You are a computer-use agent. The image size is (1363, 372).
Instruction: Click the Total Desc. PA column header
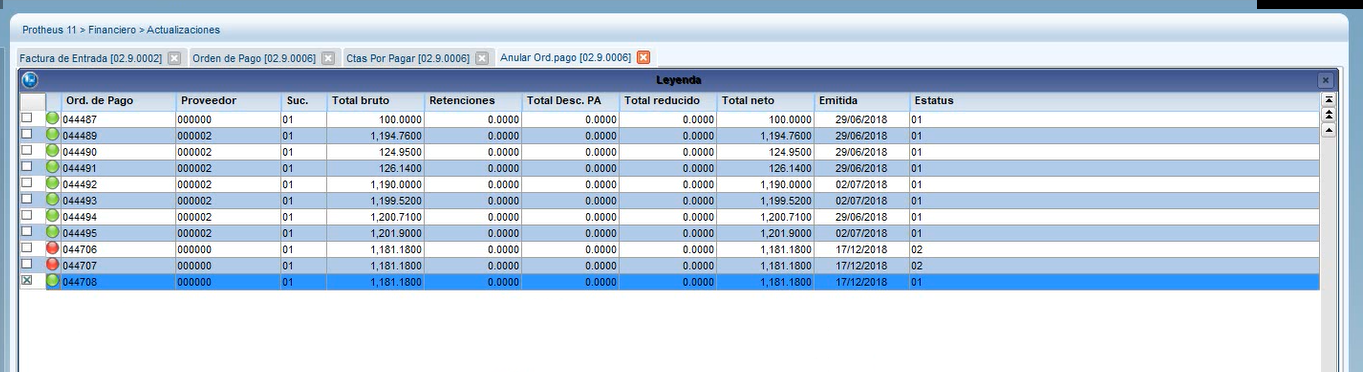click(571, 101)
